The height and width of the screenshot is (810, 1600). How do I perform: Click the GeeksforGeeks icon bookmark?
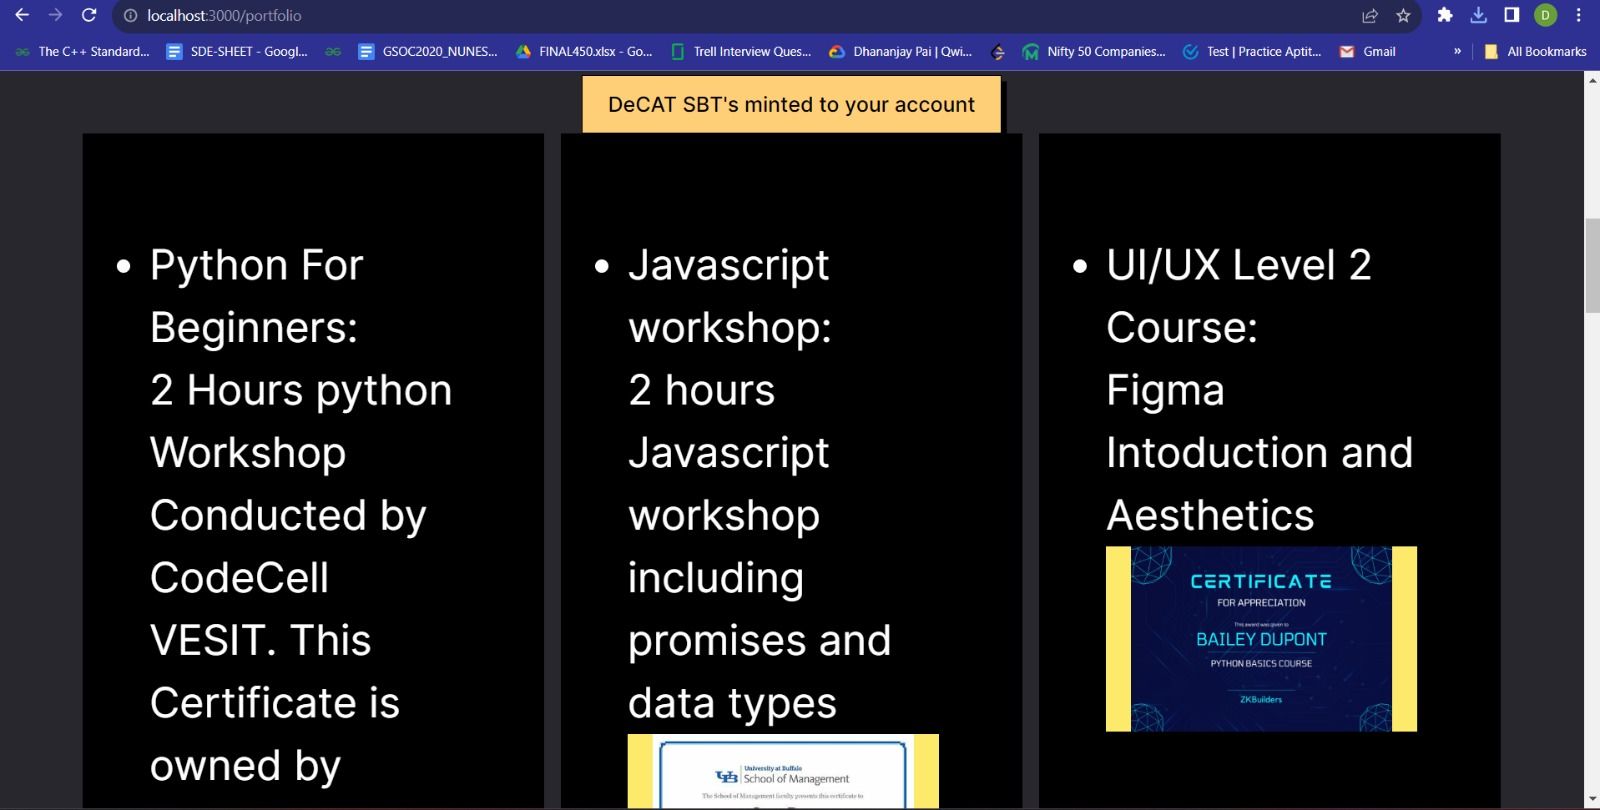point(333,51)
